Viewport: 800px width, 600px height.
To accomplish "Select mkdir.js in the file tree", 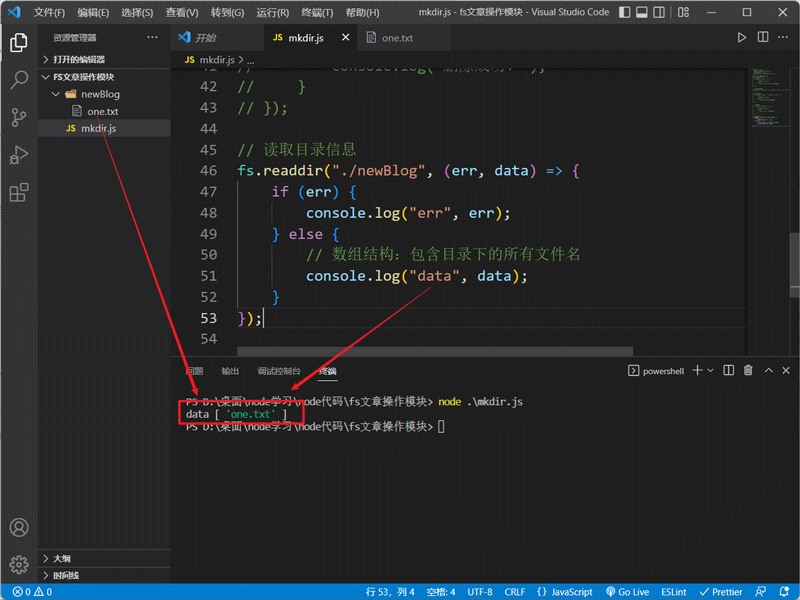I will [x=104, y=128].
